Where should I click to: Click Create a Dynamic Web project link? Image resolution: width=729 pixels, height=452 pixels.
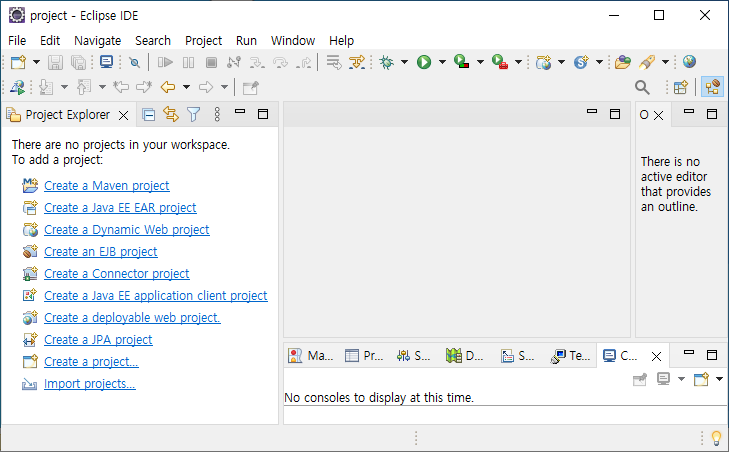click(126, 230)
